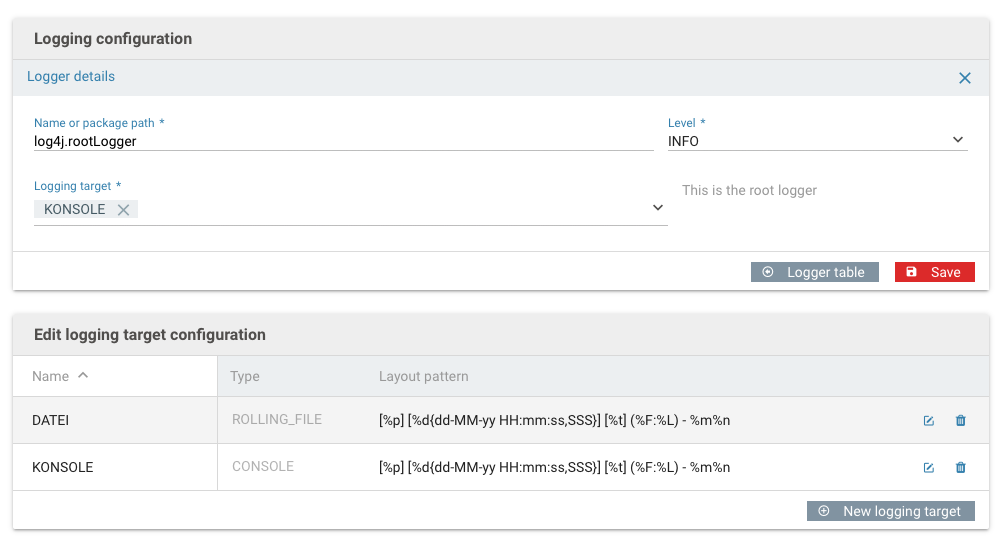Remove KONSOLE chip from Logging target
This screenshot has width=1001, height=546.
pos(123,209)
